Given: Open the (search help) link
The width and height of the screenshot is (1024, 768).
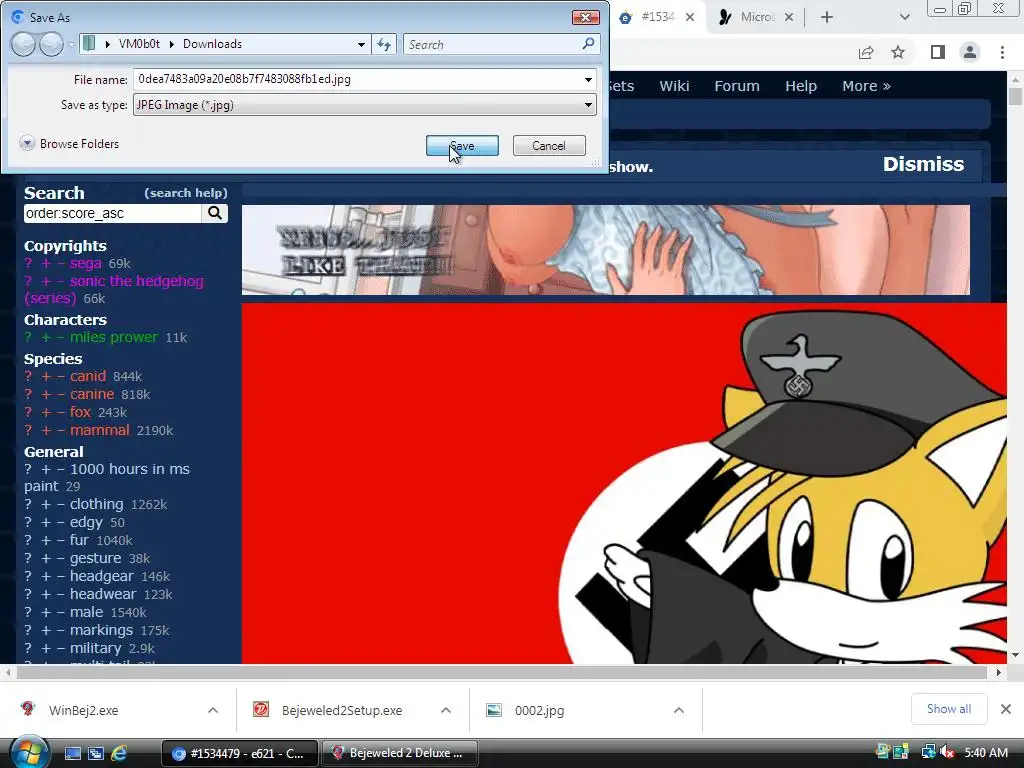Looking at the screenshot, I should click(x=185, y=193).
